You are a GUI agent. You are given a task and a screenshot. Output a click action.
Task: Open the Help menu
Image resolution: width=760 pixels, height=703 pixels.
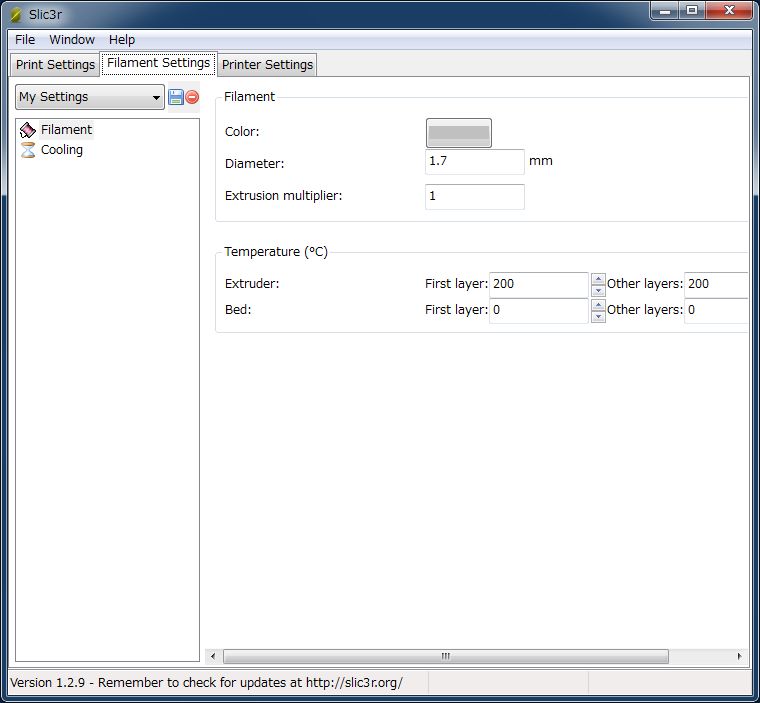coord(122,40)
